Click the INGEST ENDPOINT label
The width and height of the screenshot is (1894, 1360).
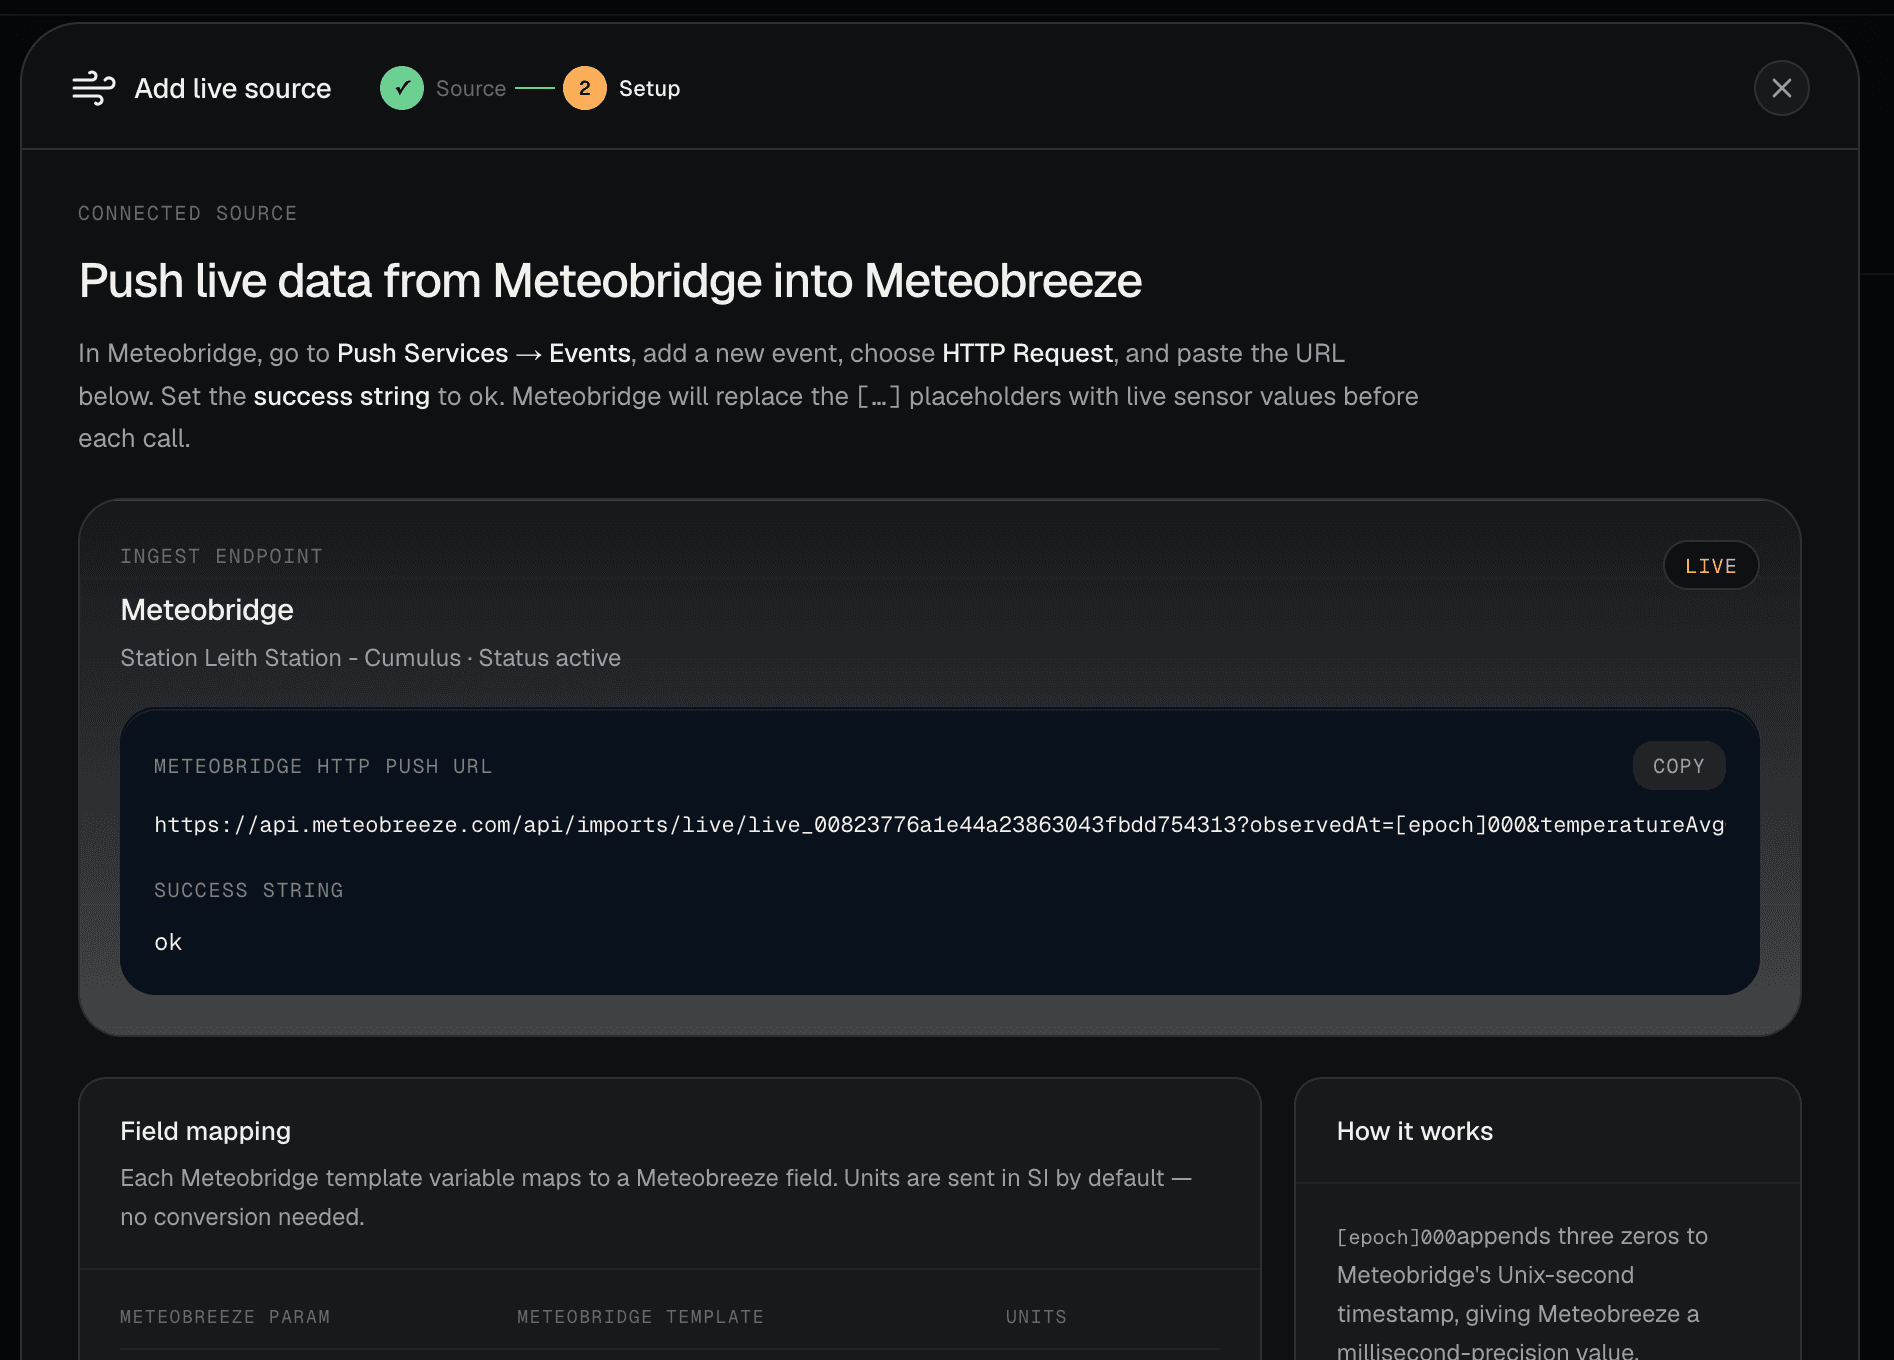[x=222, y=556]
